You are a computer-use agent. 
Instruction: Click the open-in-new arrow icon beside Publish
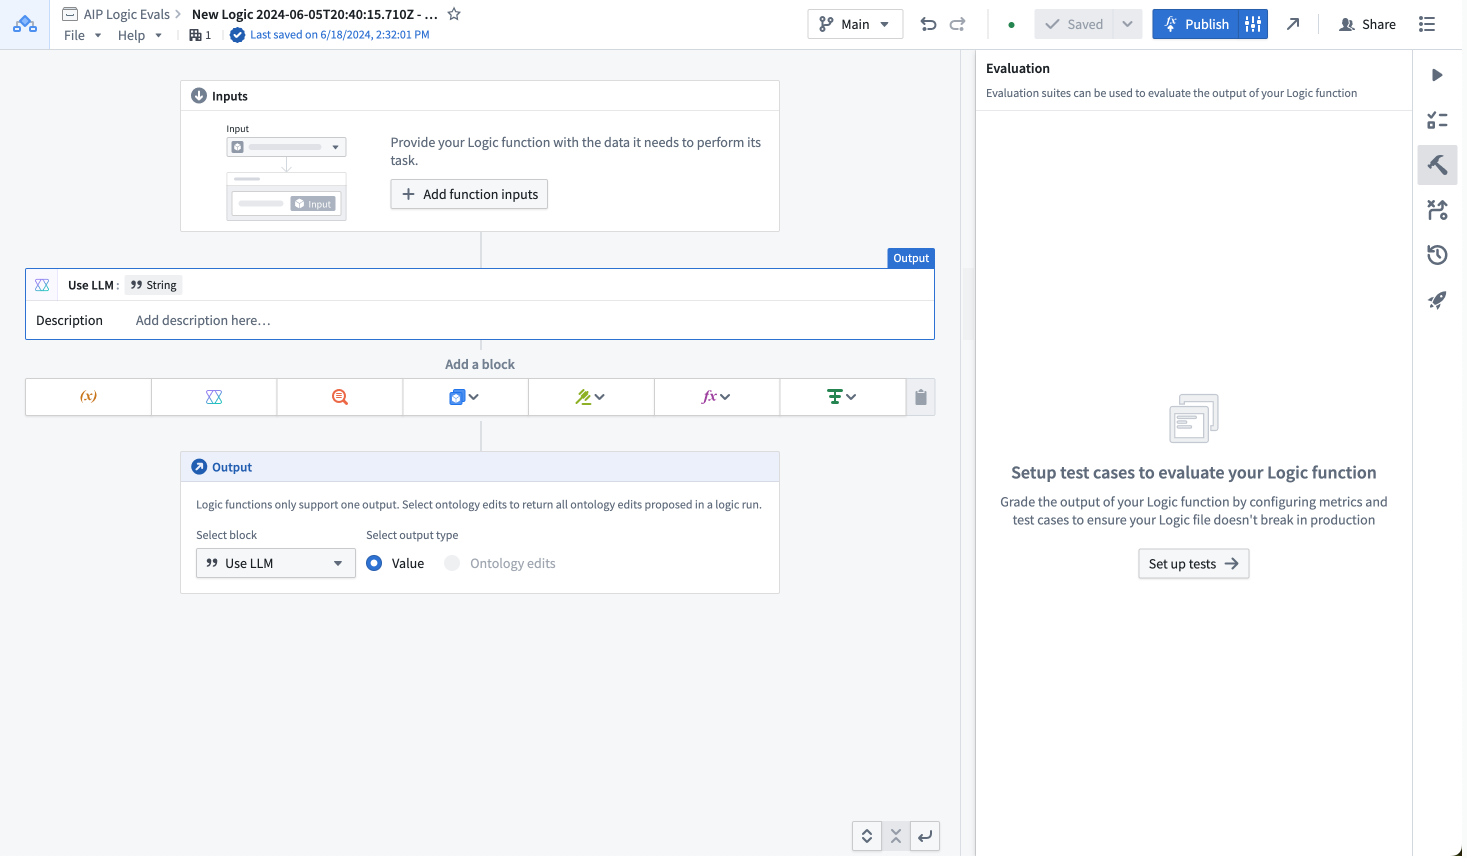pyautogui.click(x=1293, y=24)
